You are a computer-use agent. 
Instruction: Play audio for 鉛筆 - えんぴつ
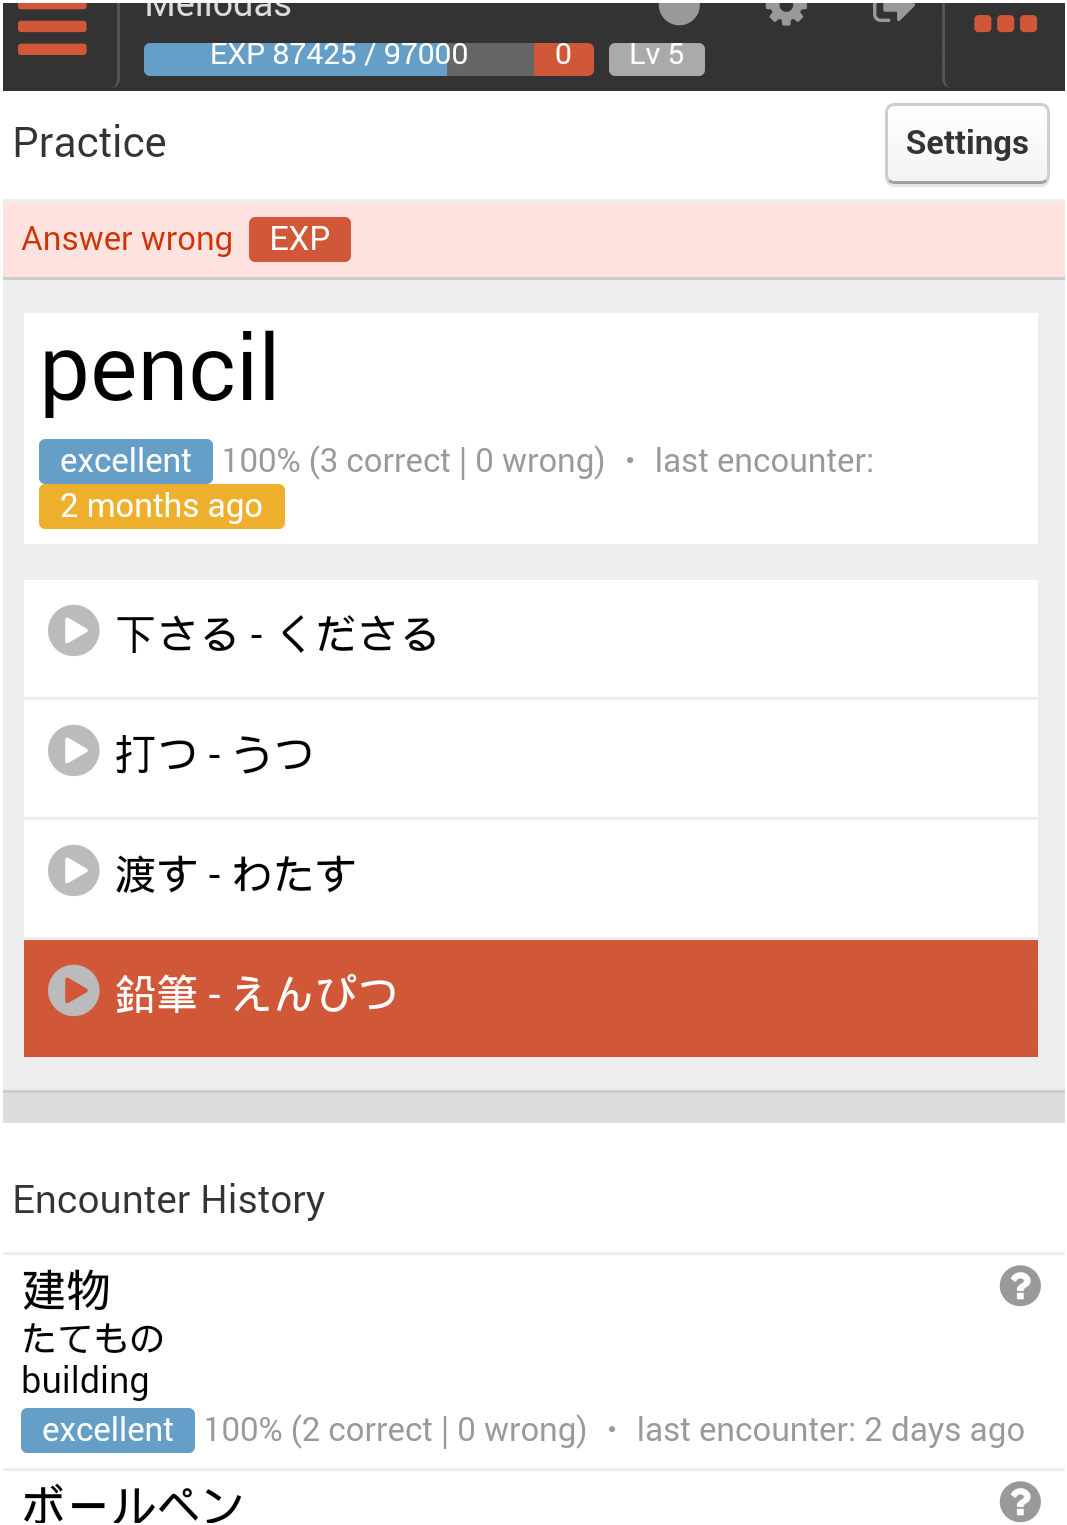click(74, 991)
